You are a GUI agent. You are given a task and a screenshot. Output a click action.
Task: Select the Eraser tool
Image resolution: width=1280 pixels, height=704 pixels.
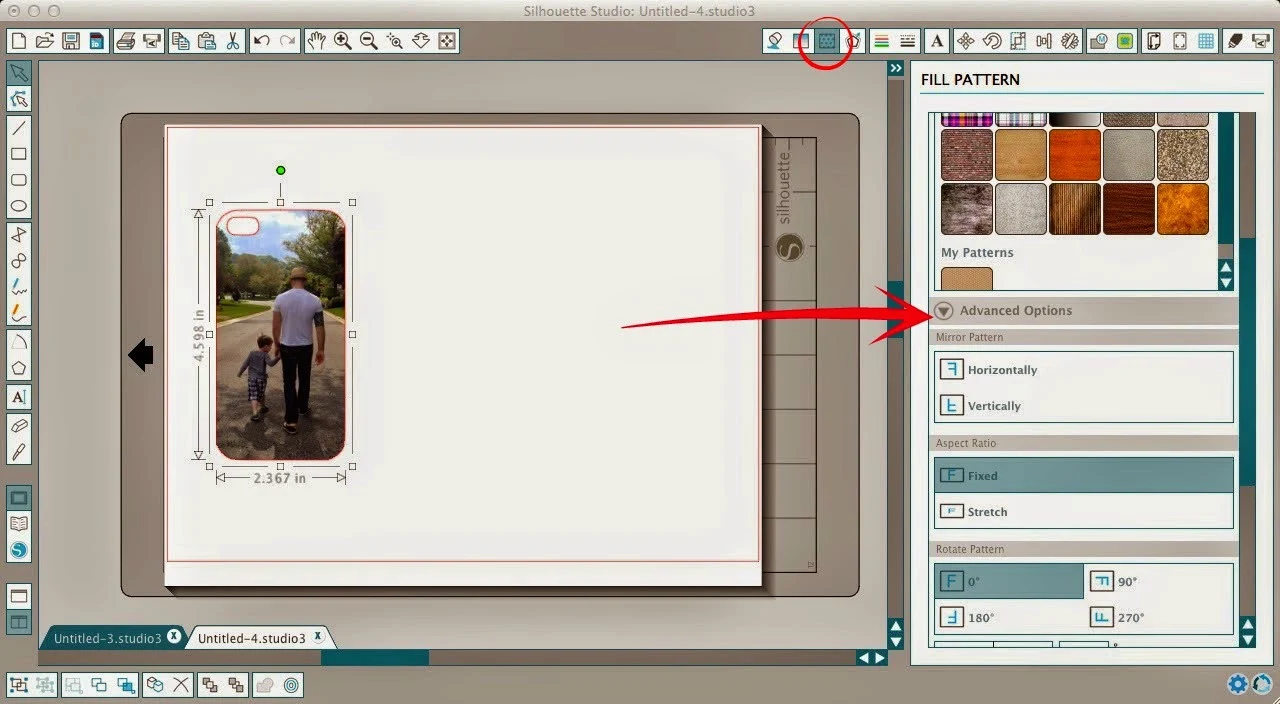(x=19, y=425)
